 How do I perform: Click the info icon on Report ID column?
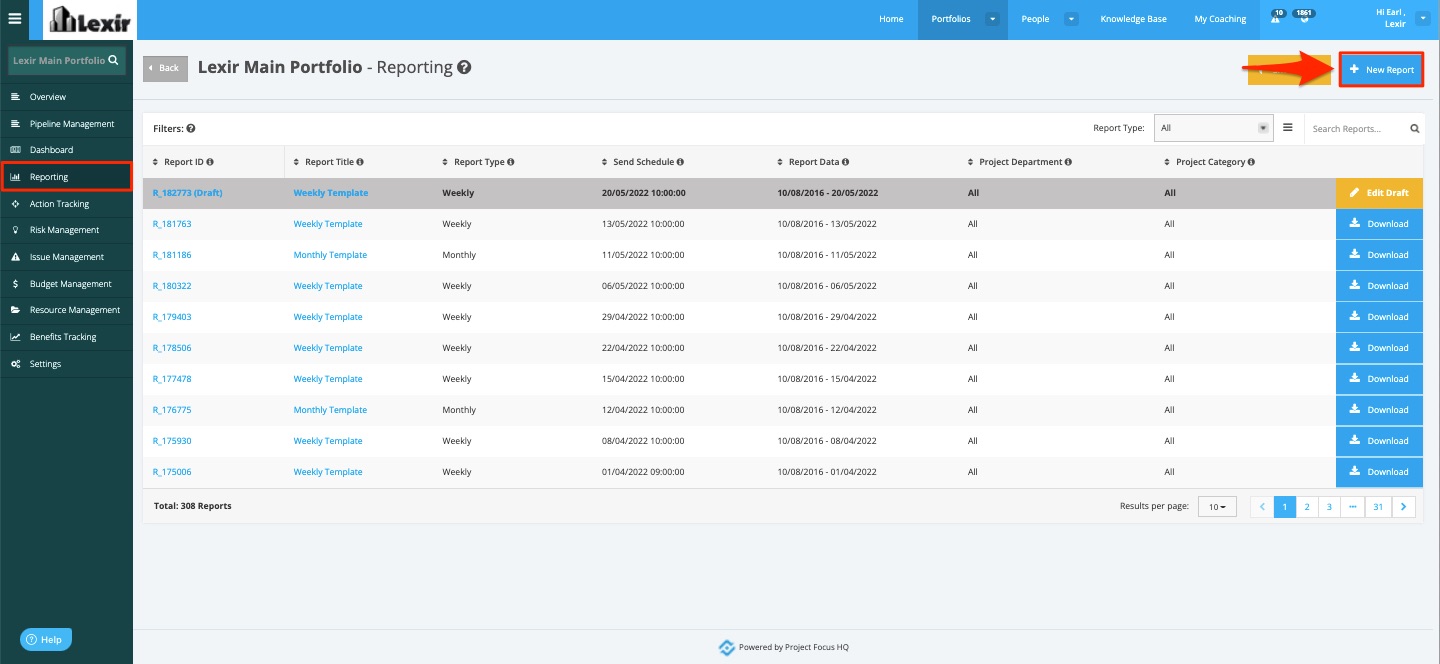tap(210, 162)
